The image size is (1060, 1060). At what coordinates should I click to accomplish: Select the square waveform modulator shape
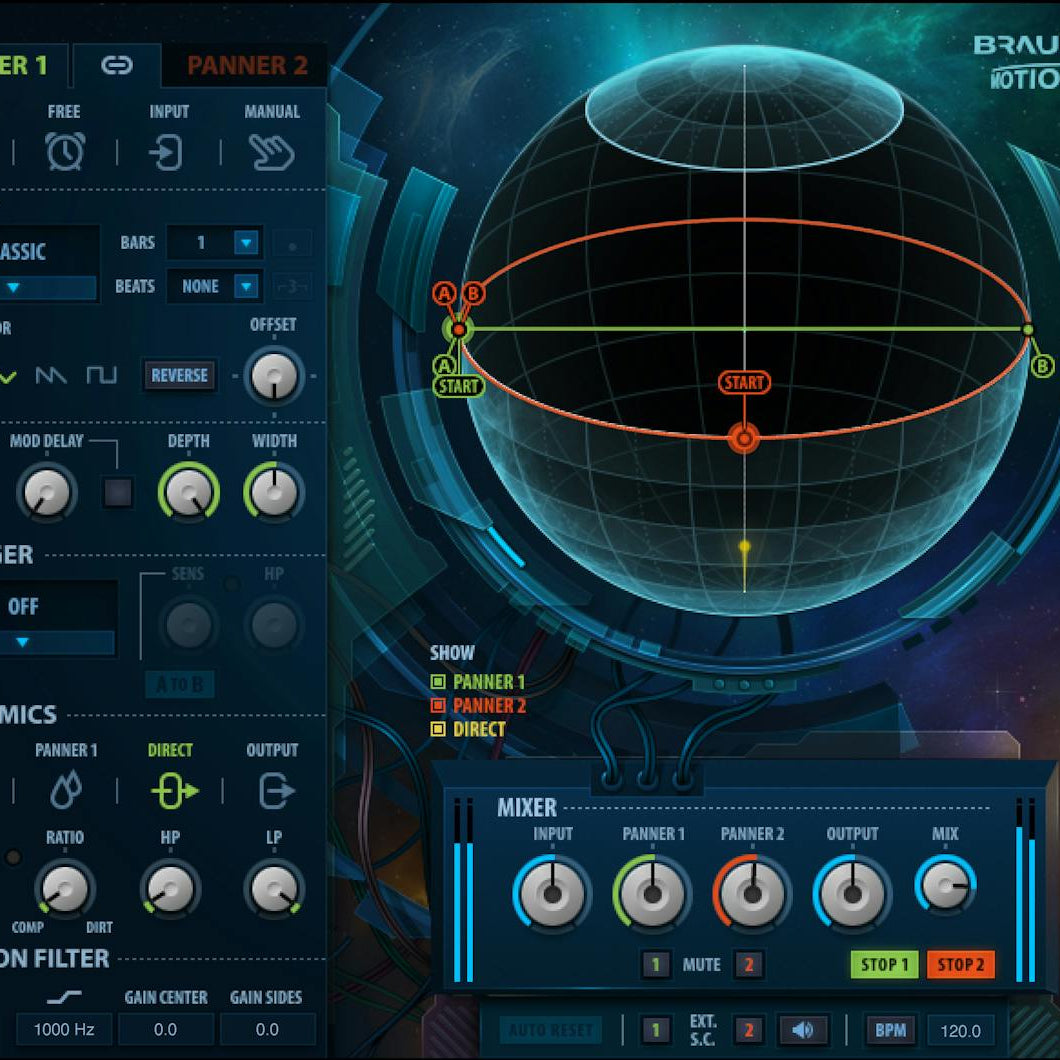(x=101, y=375)
